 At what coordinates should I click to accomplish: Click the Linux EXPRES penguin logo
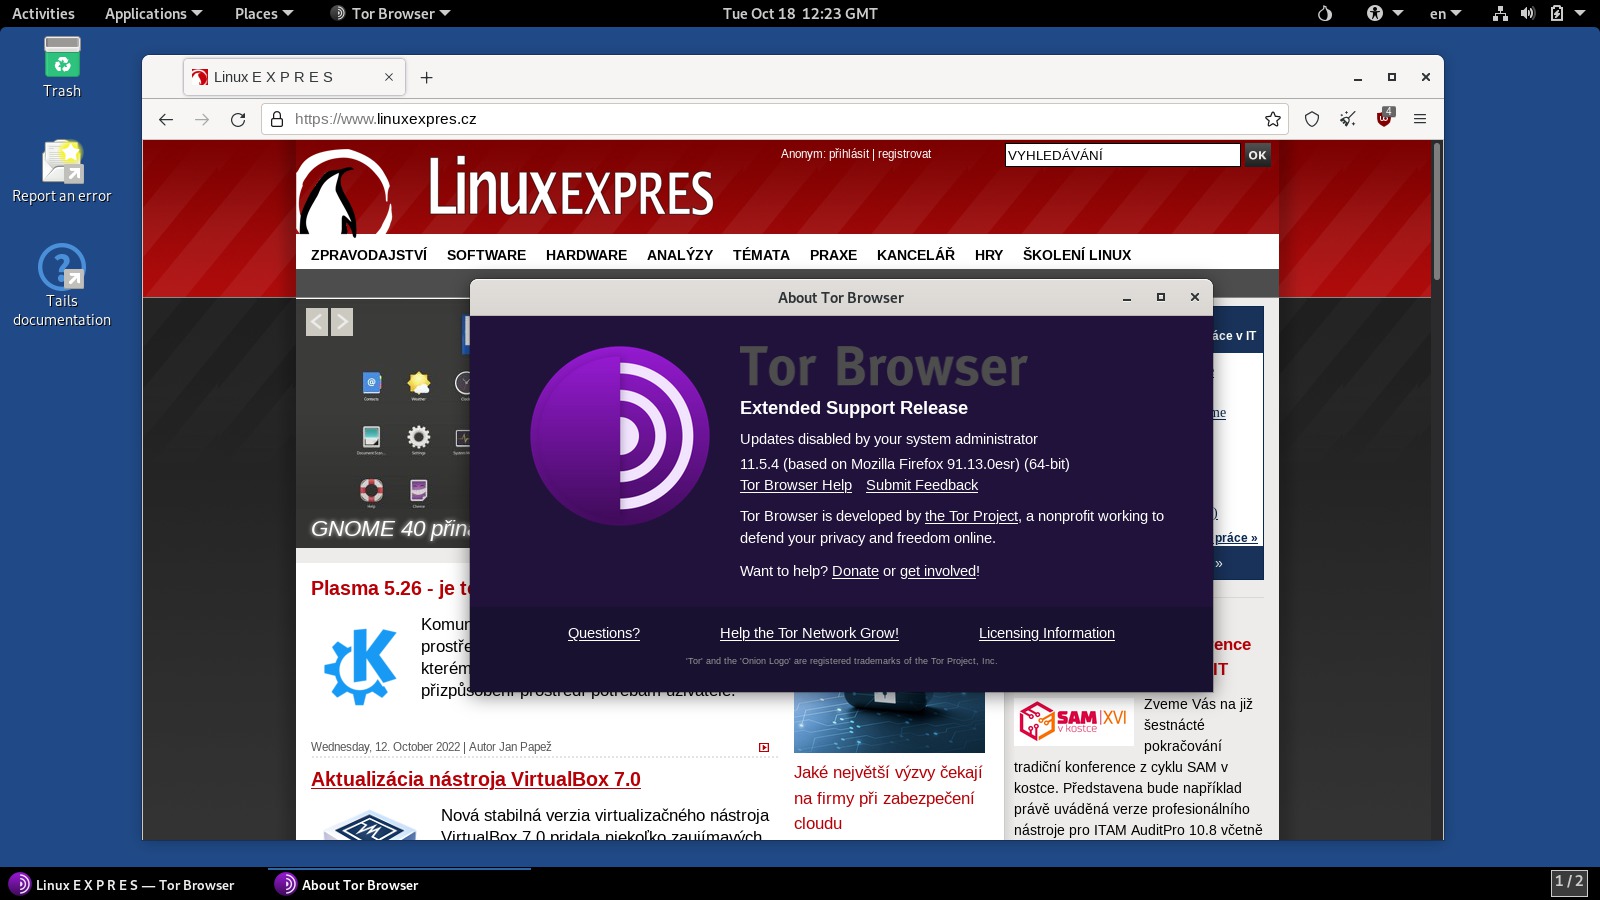pyautogui.click(x=344, y=193)
